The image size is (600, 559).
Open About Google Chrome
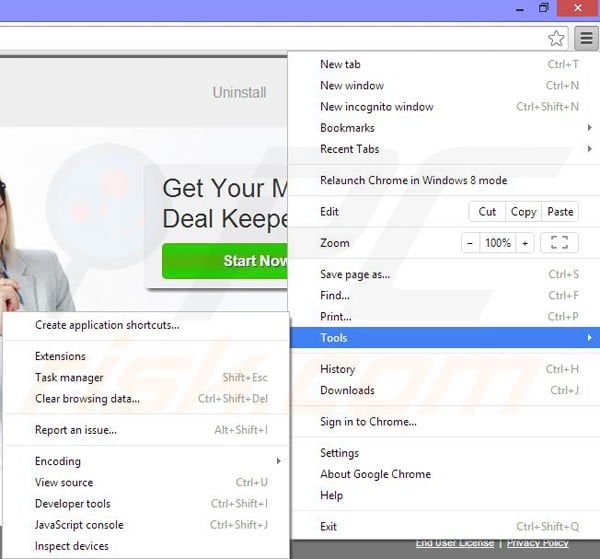coord(444,474)
